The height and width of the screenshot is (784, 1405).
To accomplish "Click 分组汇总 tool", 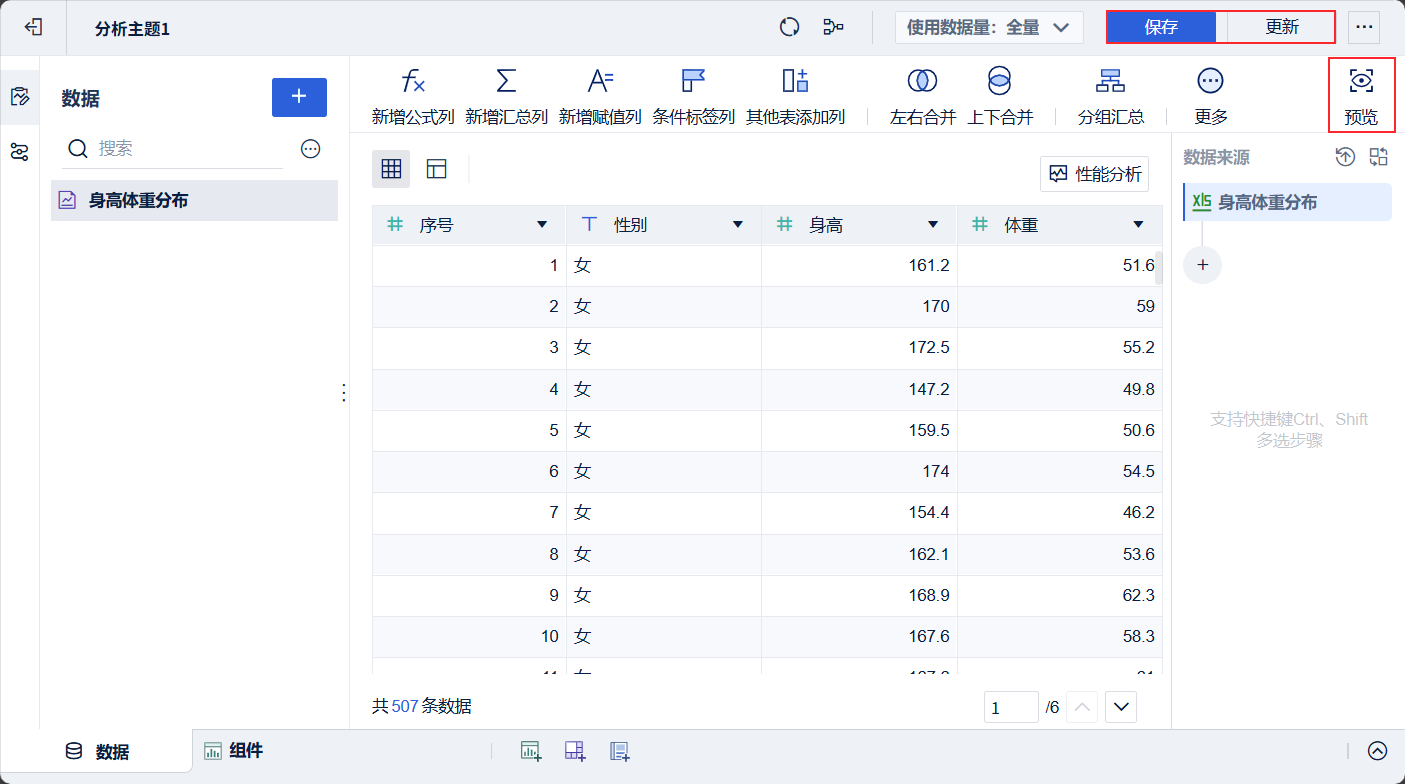I will (x=1110, y=97).
